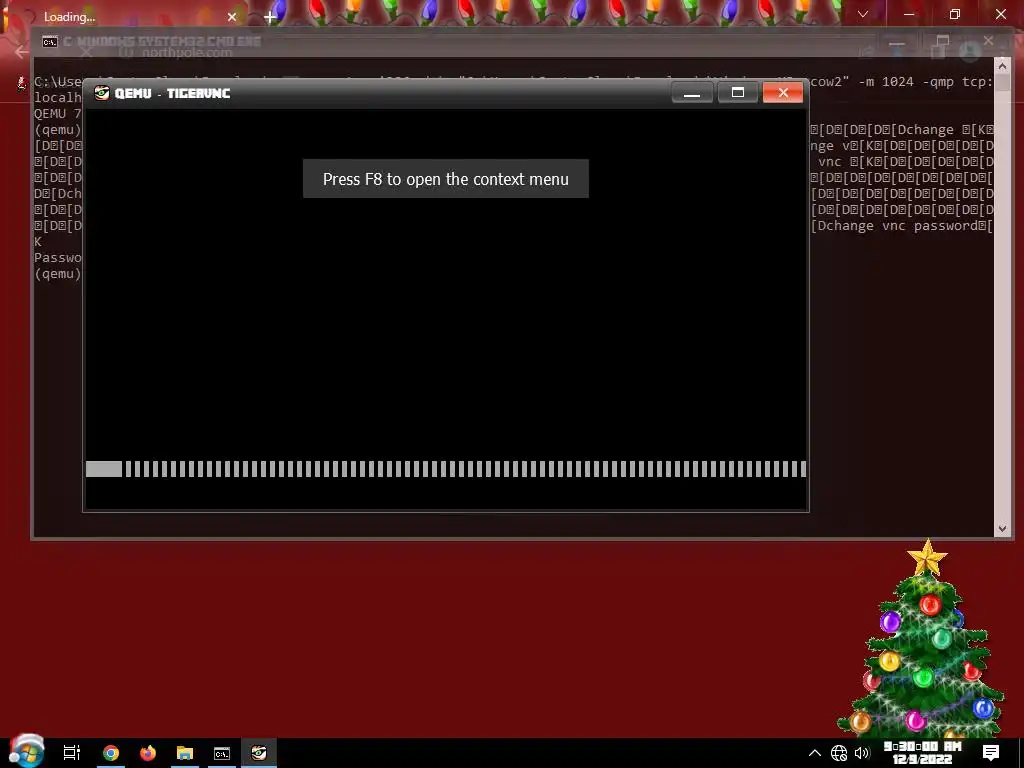Viewport: 1024px width, 768px height.
Task: Maximize the QEMU TigerVNC window
Action: point(737,93)
